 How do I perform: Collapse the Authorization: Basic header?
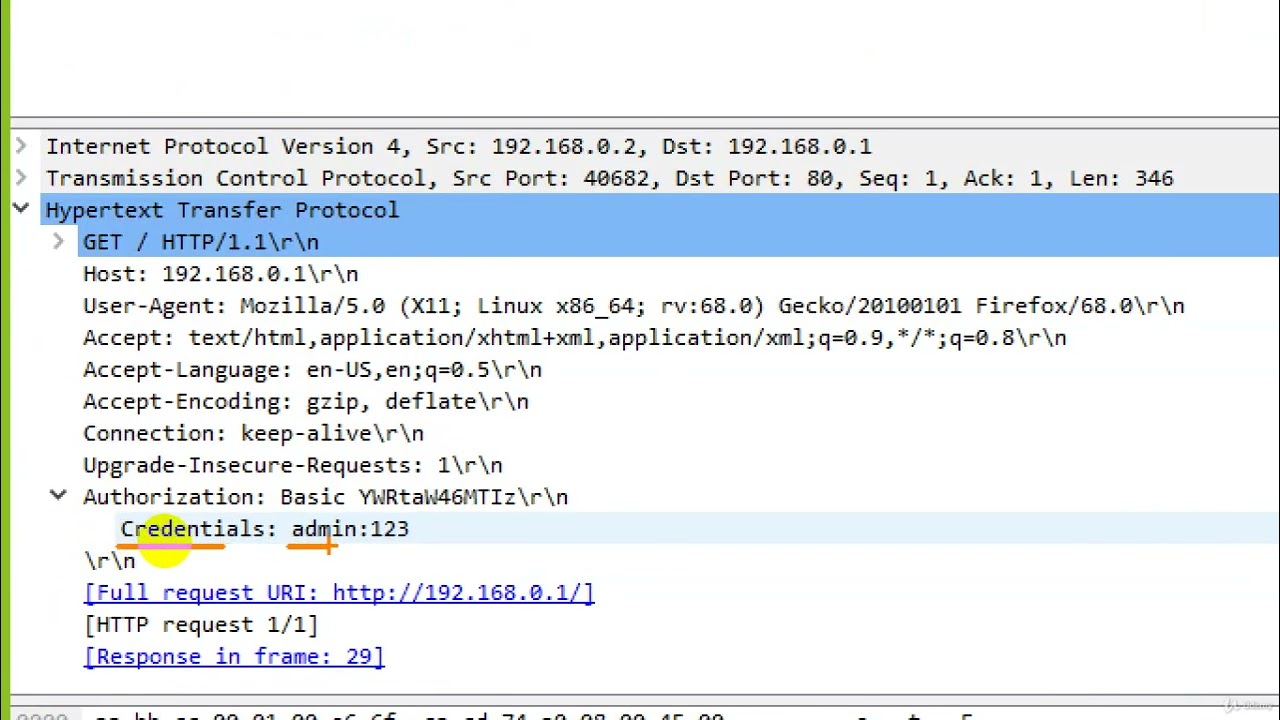(x=58, y=496)
